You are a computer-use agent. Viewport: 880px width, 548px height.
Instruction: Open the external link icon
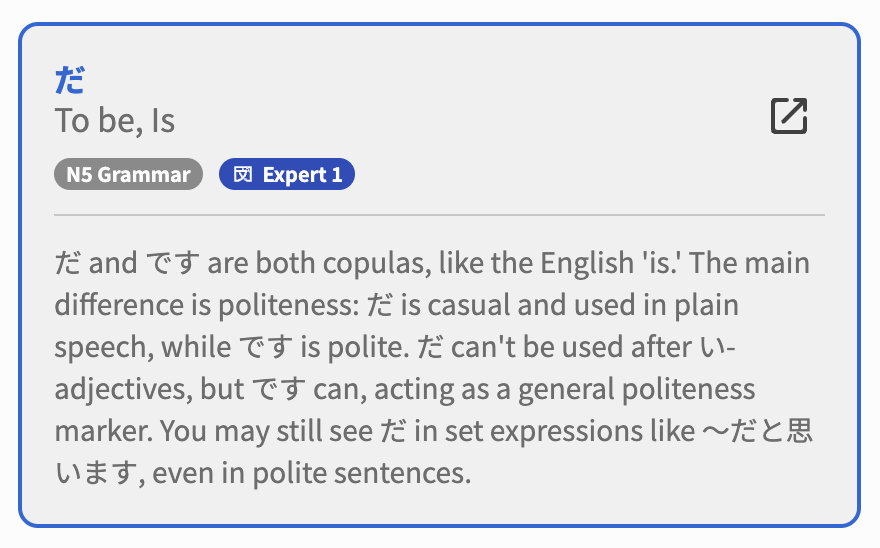coord(788,117)
